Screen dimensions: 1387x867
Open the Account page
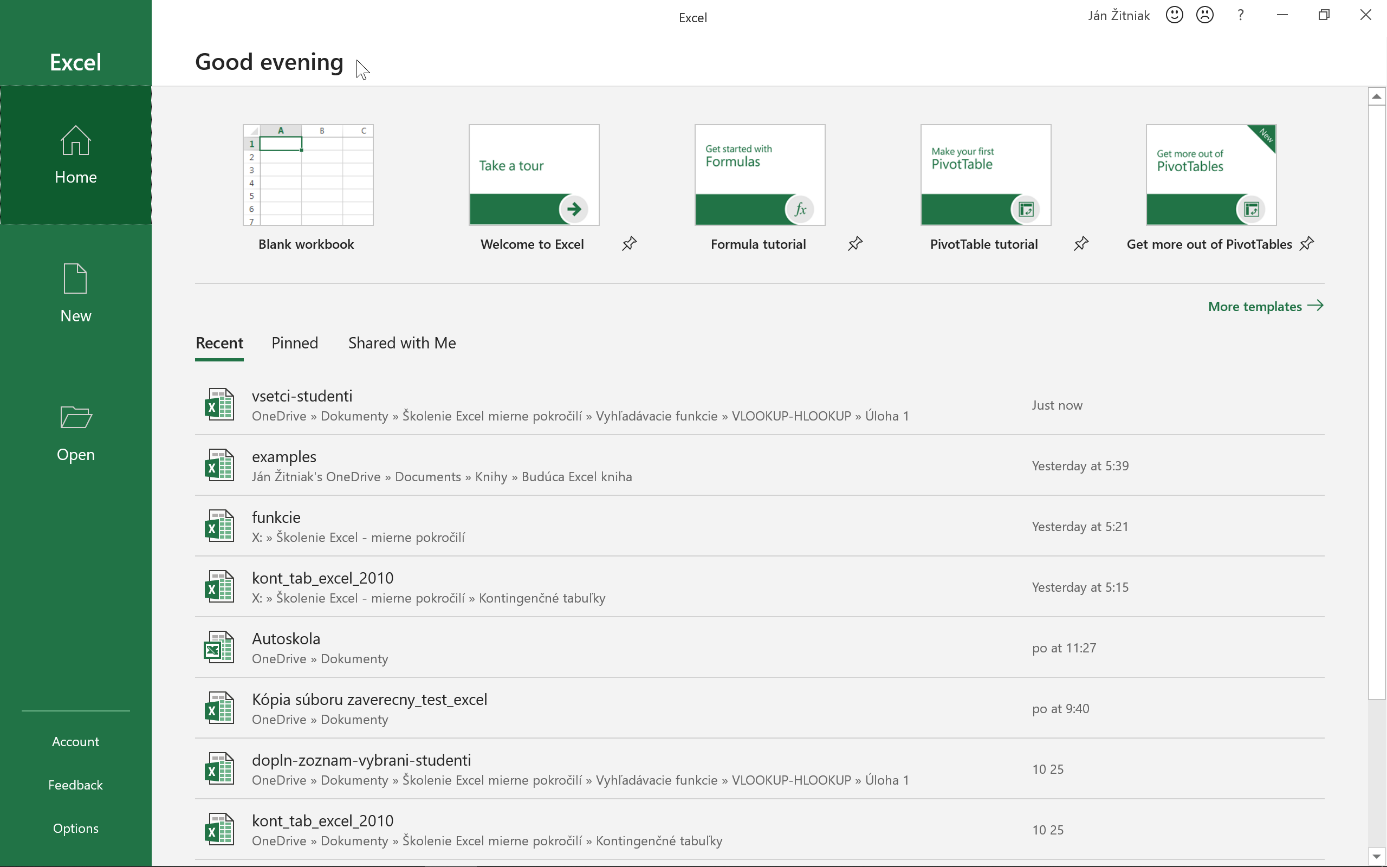pyautogui.click(x=76, y=742)
